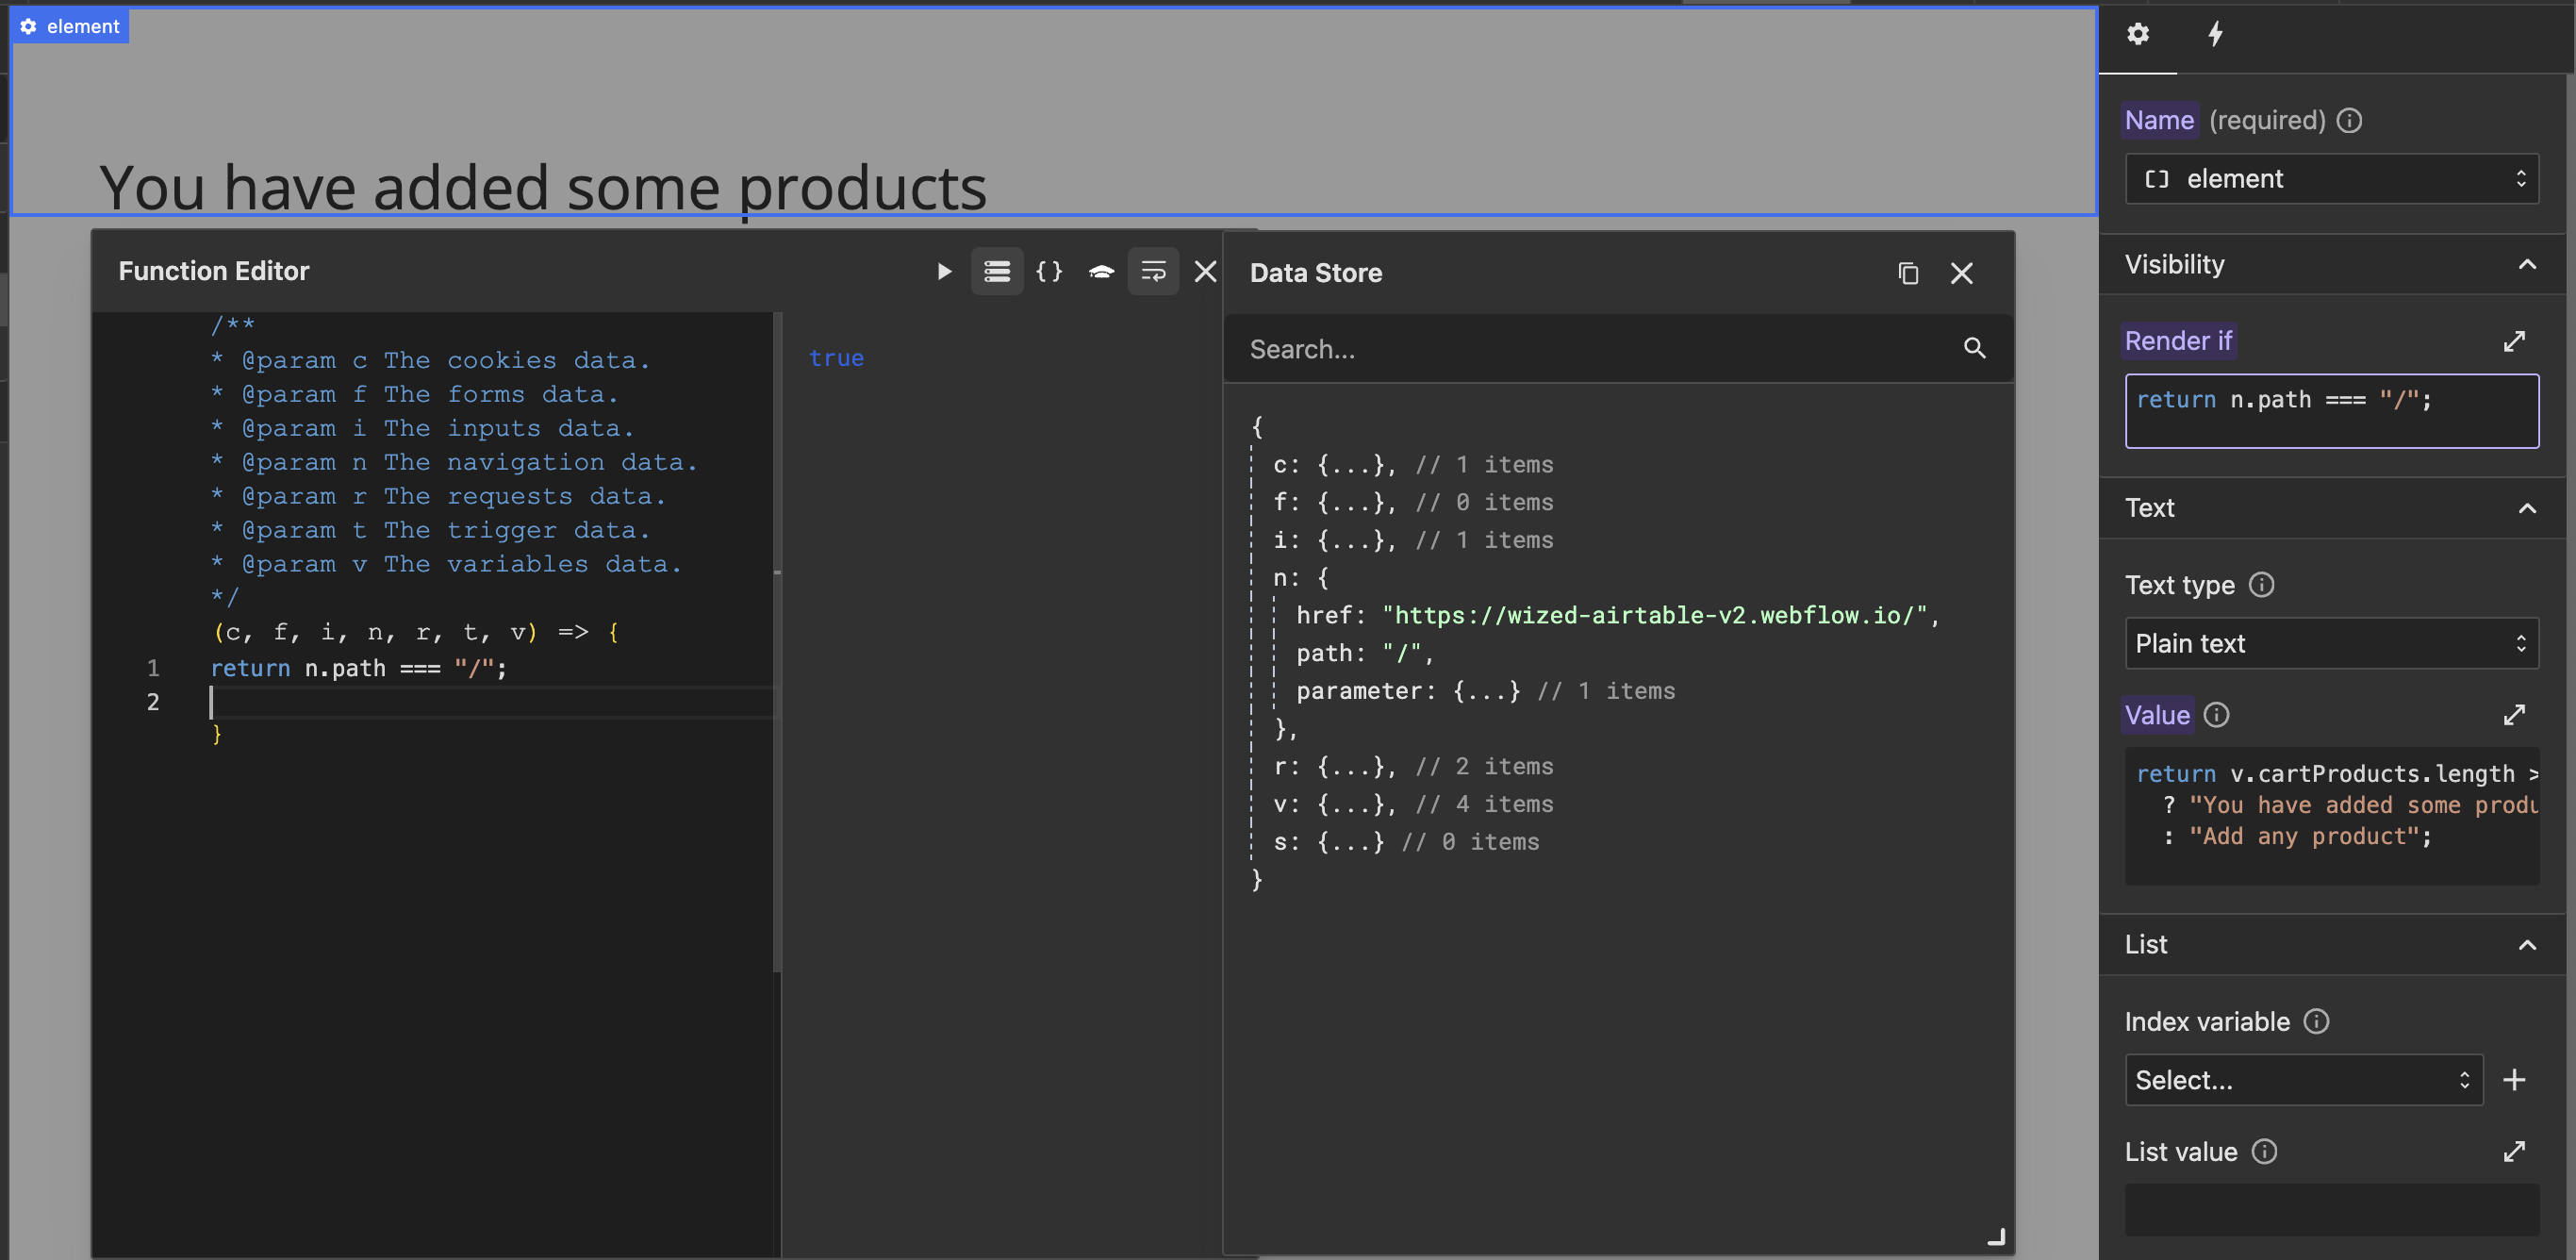Click the highlighted Name label
Screen dimensions: 2576x1260
[2159, 121]
